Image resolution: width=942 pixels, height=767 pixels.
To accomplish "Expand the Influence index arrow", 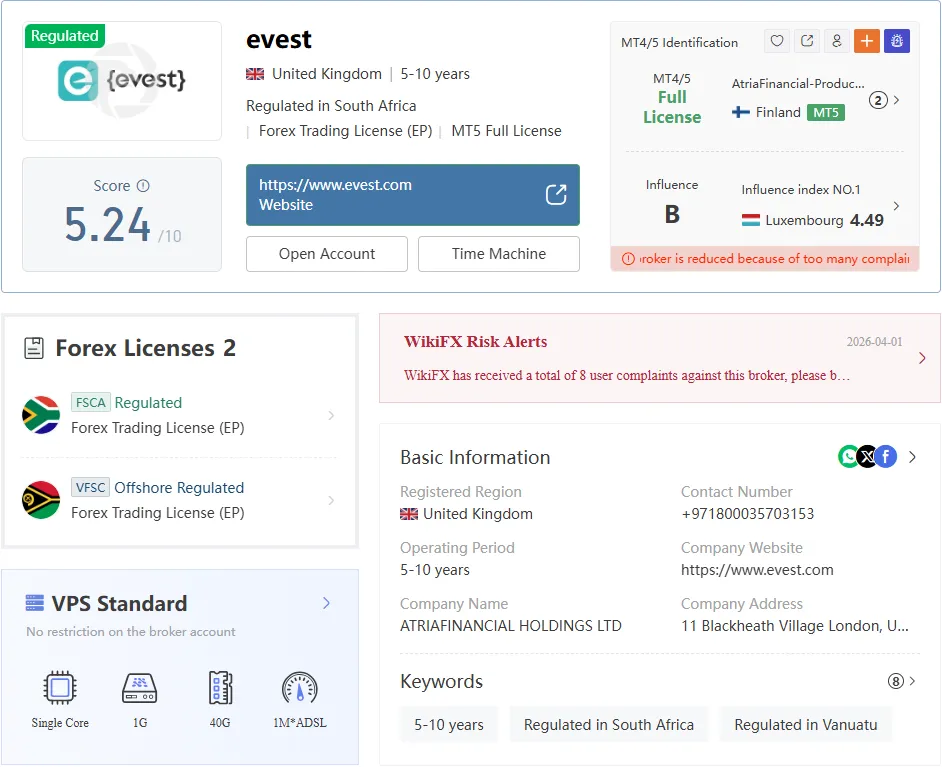I will 896,206.
